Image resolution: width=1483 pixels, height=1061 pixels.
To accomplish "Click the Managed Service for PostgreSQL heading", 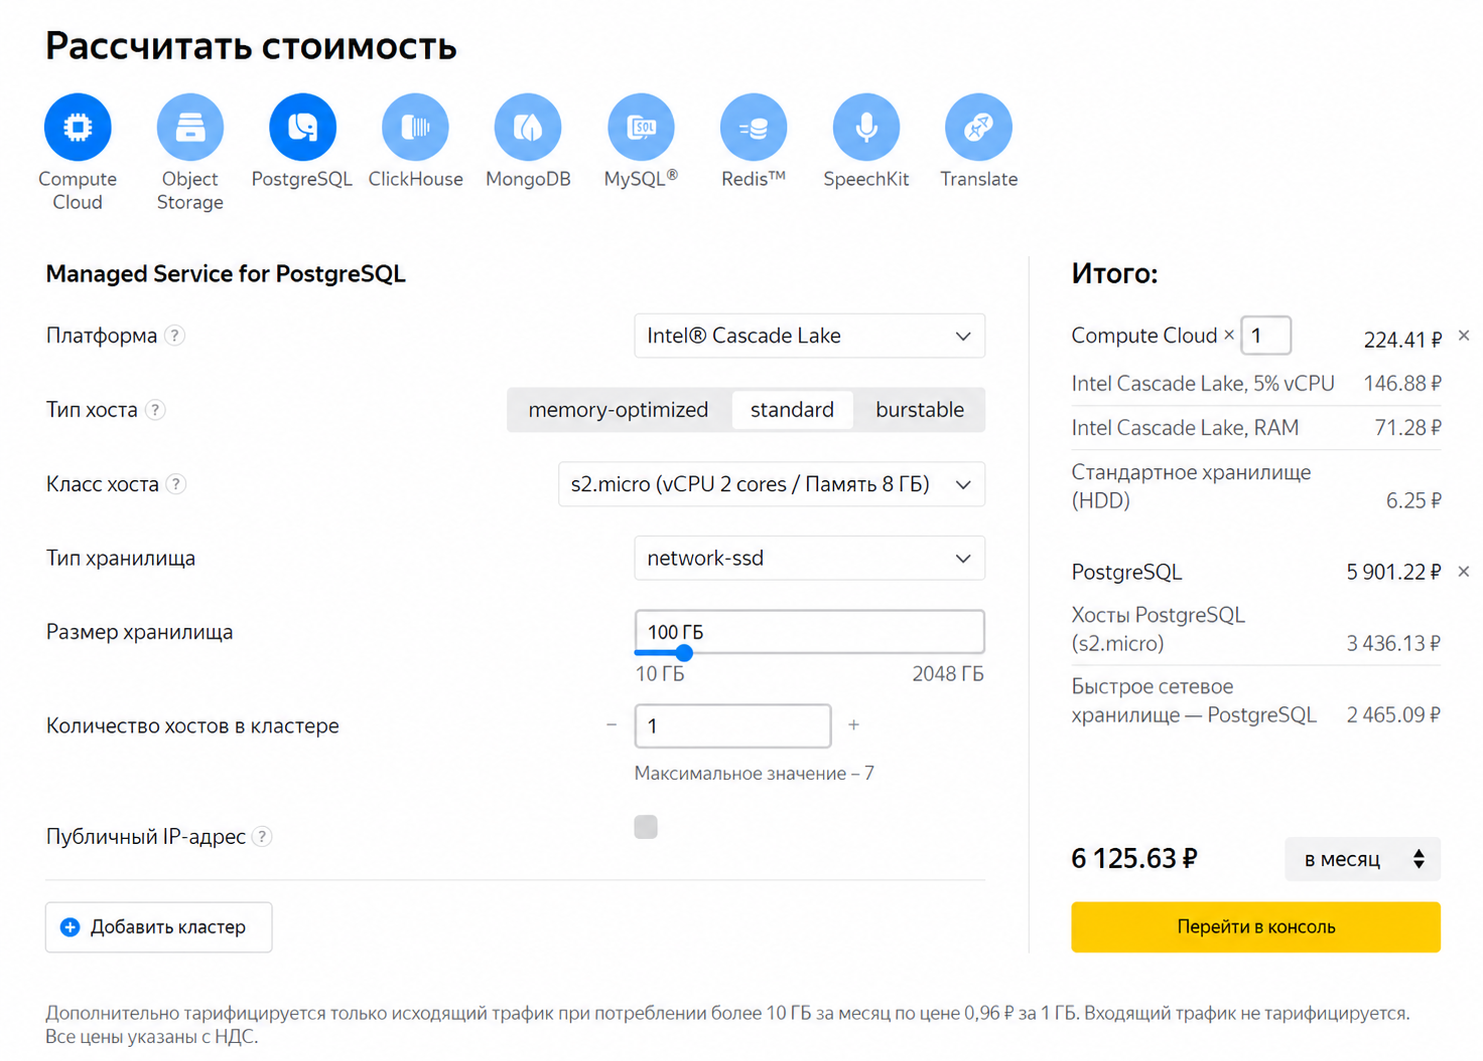I will click(x=226, y=274).
